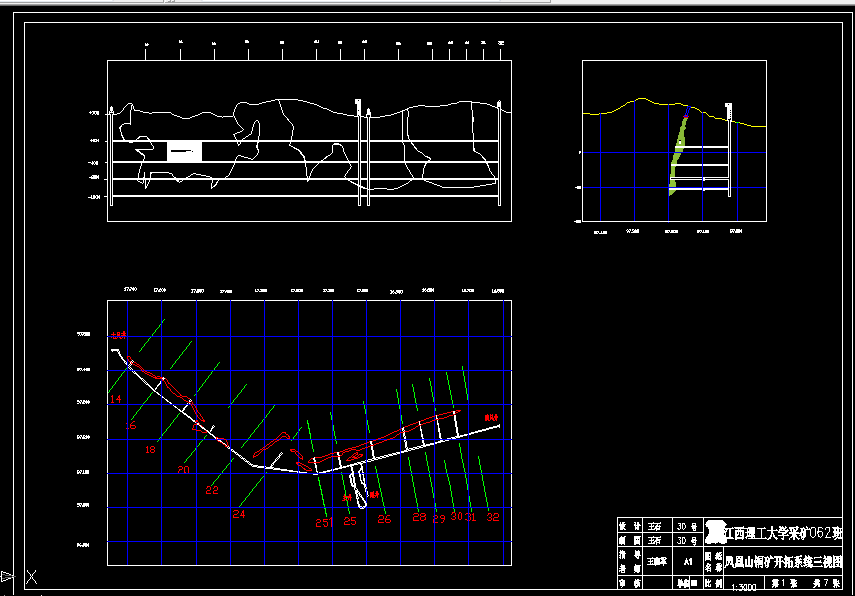The image size is (855, 596).
Task: Click the 共7张 total sheets text
Action: [826, 583]
